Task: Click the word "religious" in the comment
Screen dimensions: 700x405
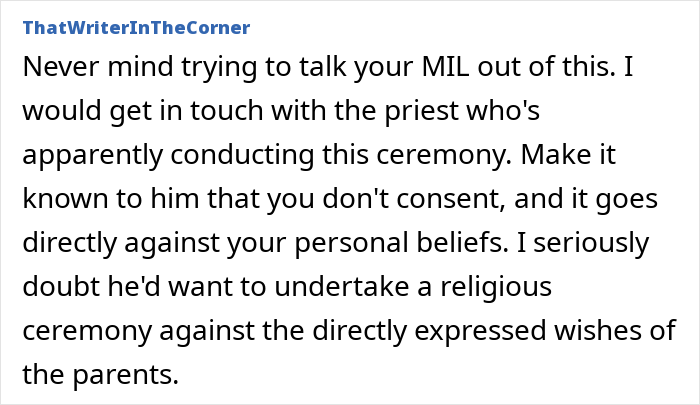Action: point(496,288)
